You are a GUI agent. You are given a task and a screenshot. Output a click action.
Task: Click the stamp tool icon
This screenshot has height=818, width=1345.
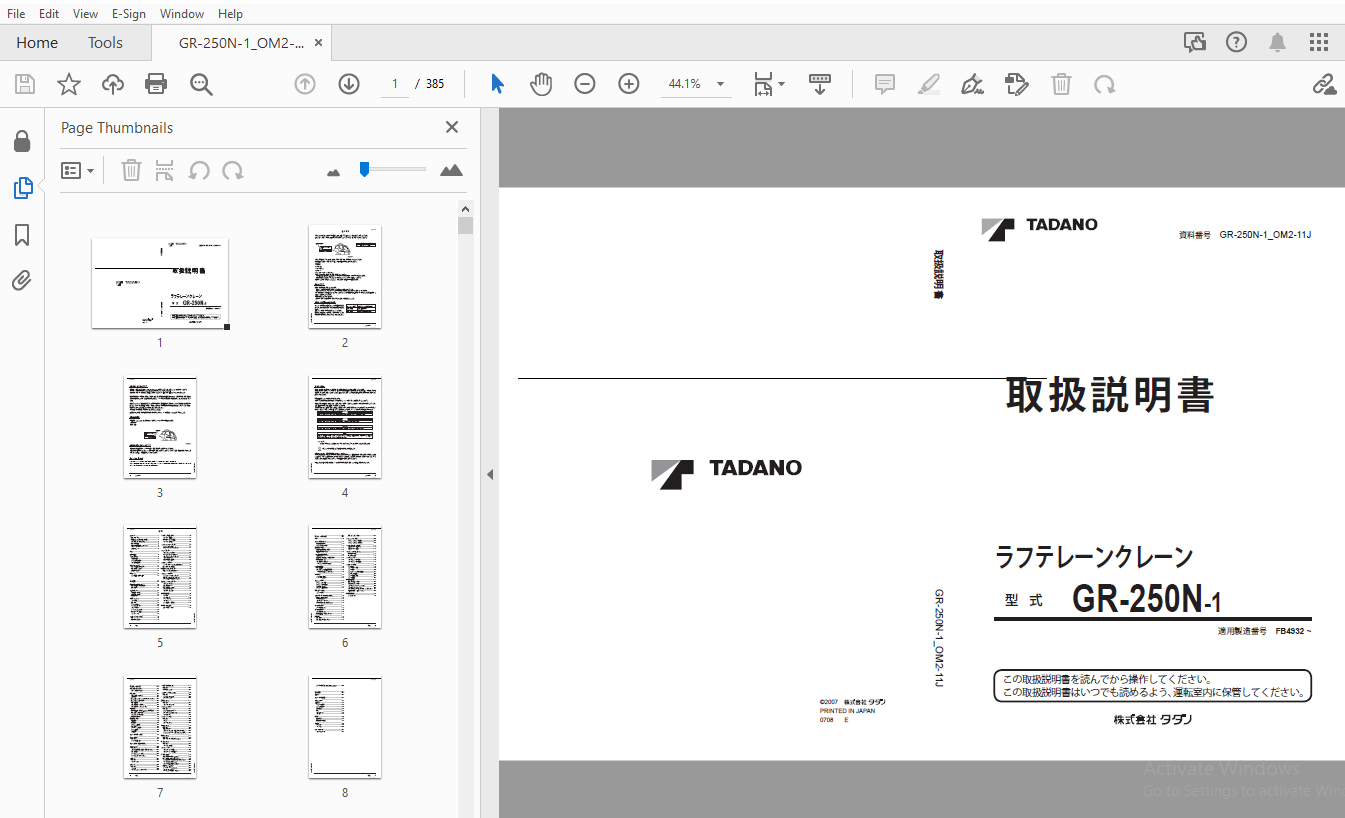pyautogui.click(x=1017, y=84)
